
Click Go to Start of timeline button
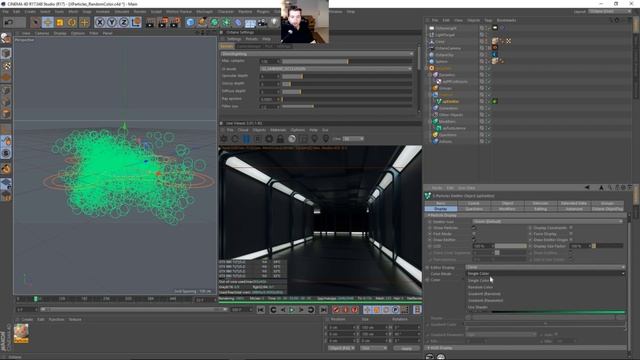pyautogui.click(x=260, y=310)
